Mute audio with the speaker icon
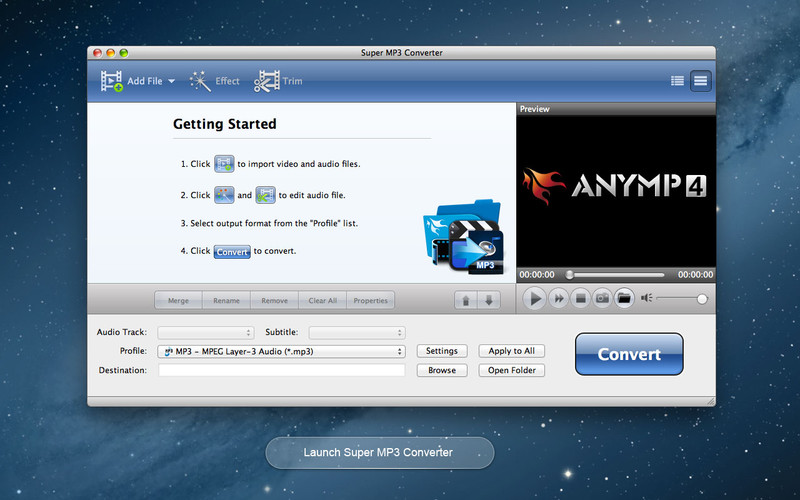The height and width of the screenshot is (500, 800). (646, 298)
